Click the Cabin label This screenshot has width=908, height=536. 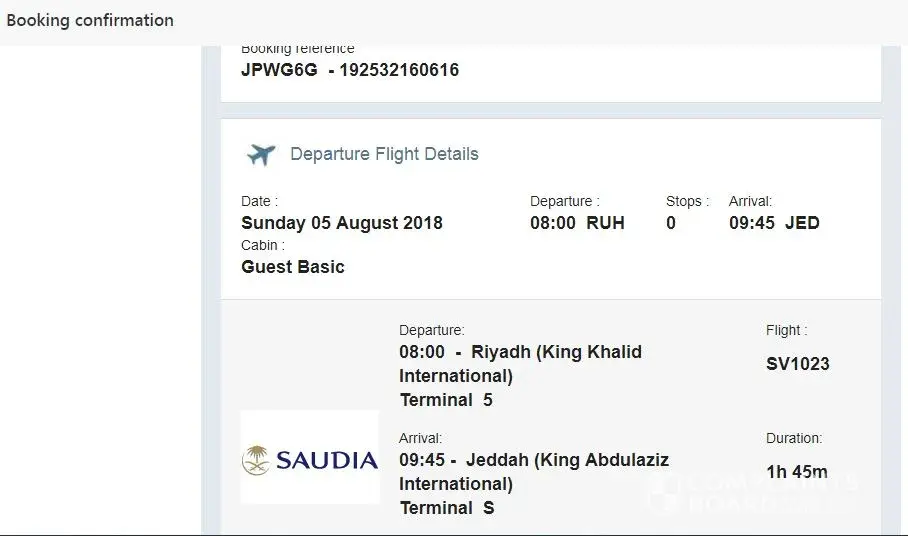(x=263, y=245)
